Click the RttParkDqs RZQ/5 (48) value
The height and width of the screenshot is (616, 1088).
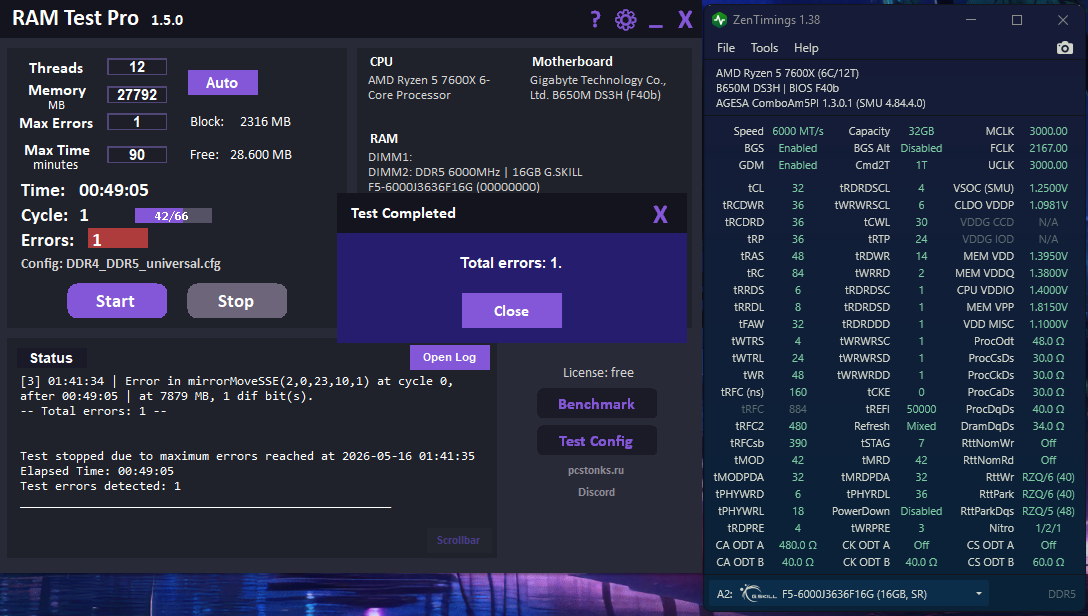pyautogui.click(x=1048, y=511)
